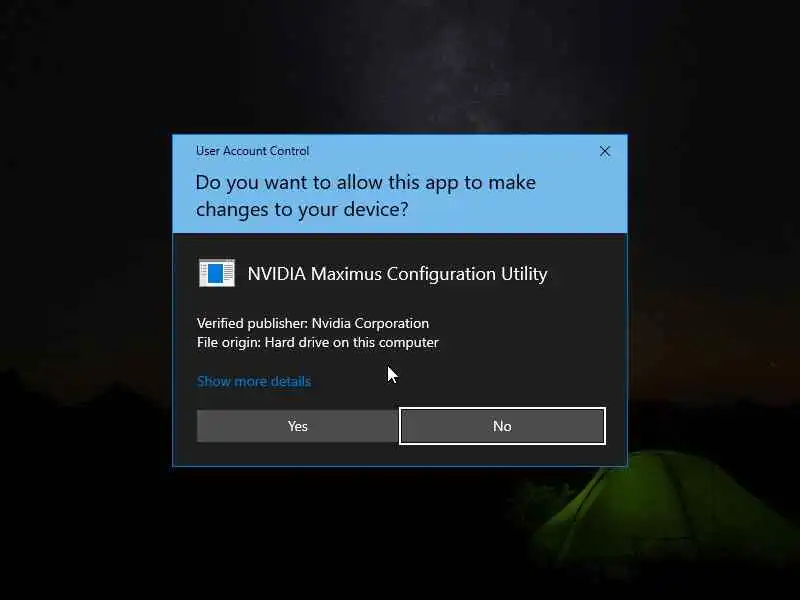Screen dimensions: 800x600
Task: Click 'Hard drive on this computer' text
Action: [x=352, y=342]
